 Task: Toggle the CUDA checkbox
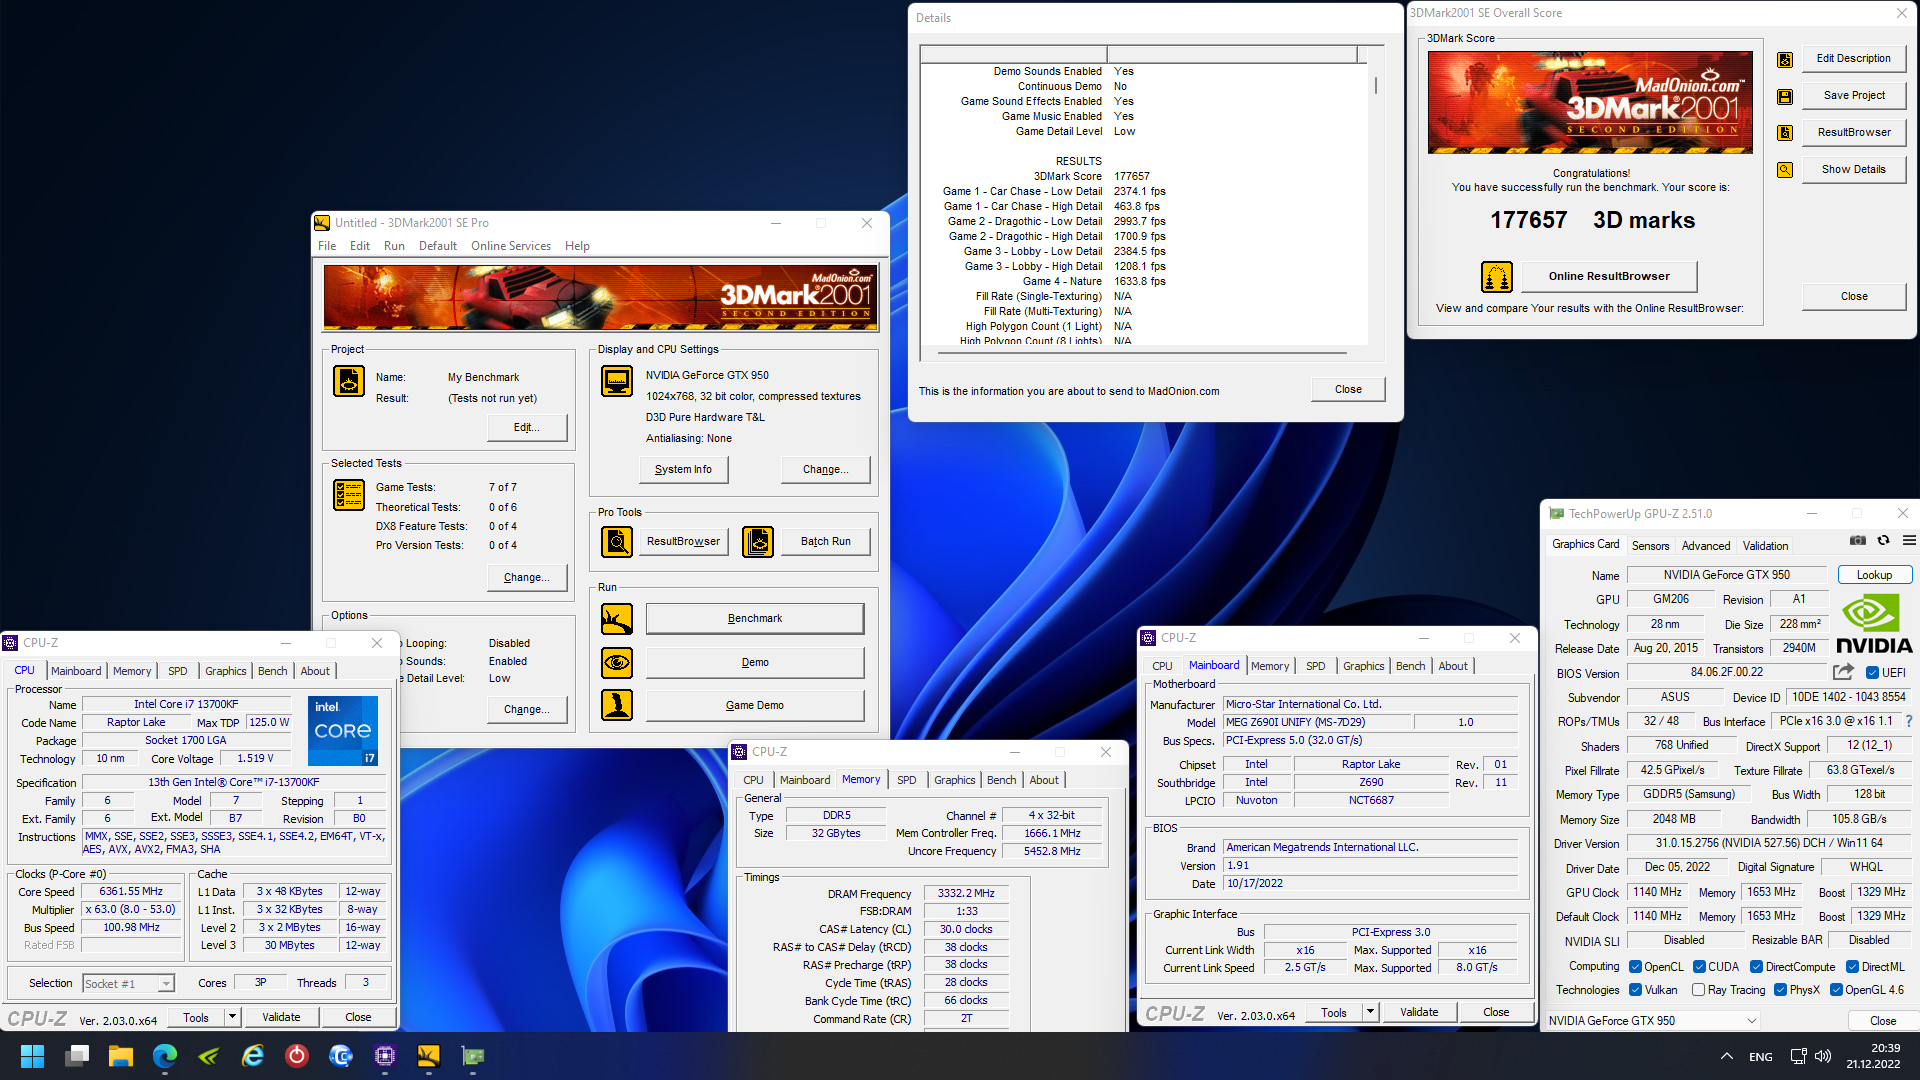[x=1699, y=967]
